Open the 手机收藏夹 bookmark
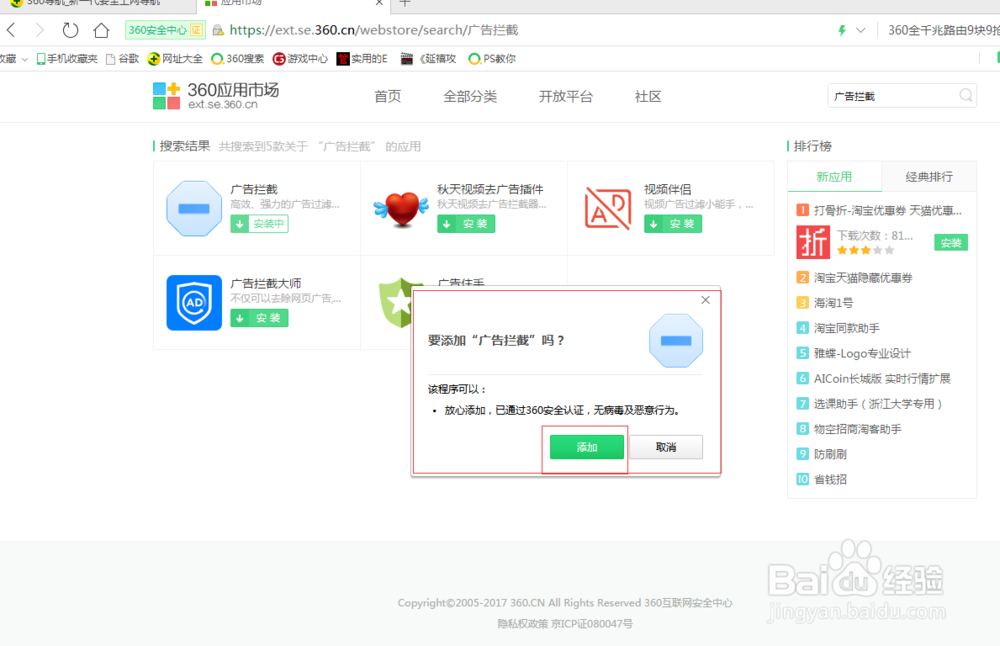 67,59
